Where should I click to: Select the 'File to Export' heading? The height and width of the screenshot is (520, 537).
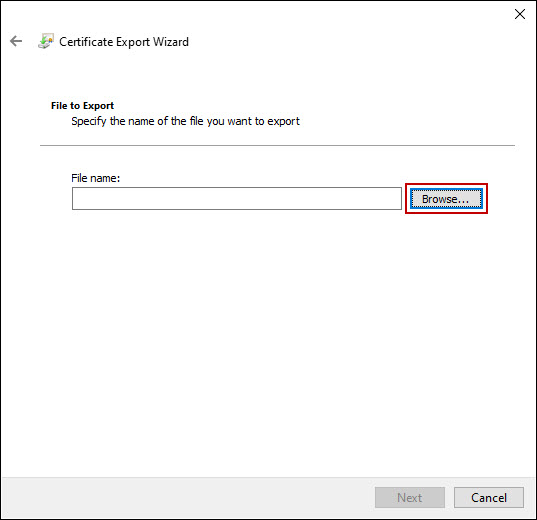click(x=82, y=106)
